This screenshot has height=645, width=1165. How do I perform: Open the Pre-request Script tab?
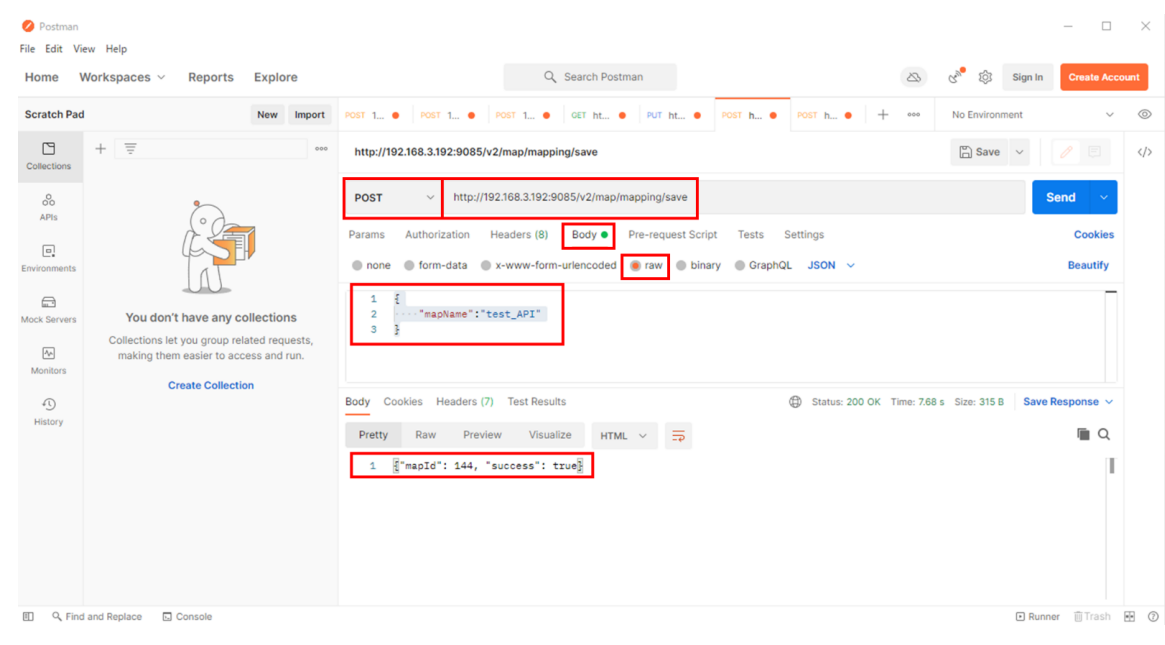[x=672, y=235]
